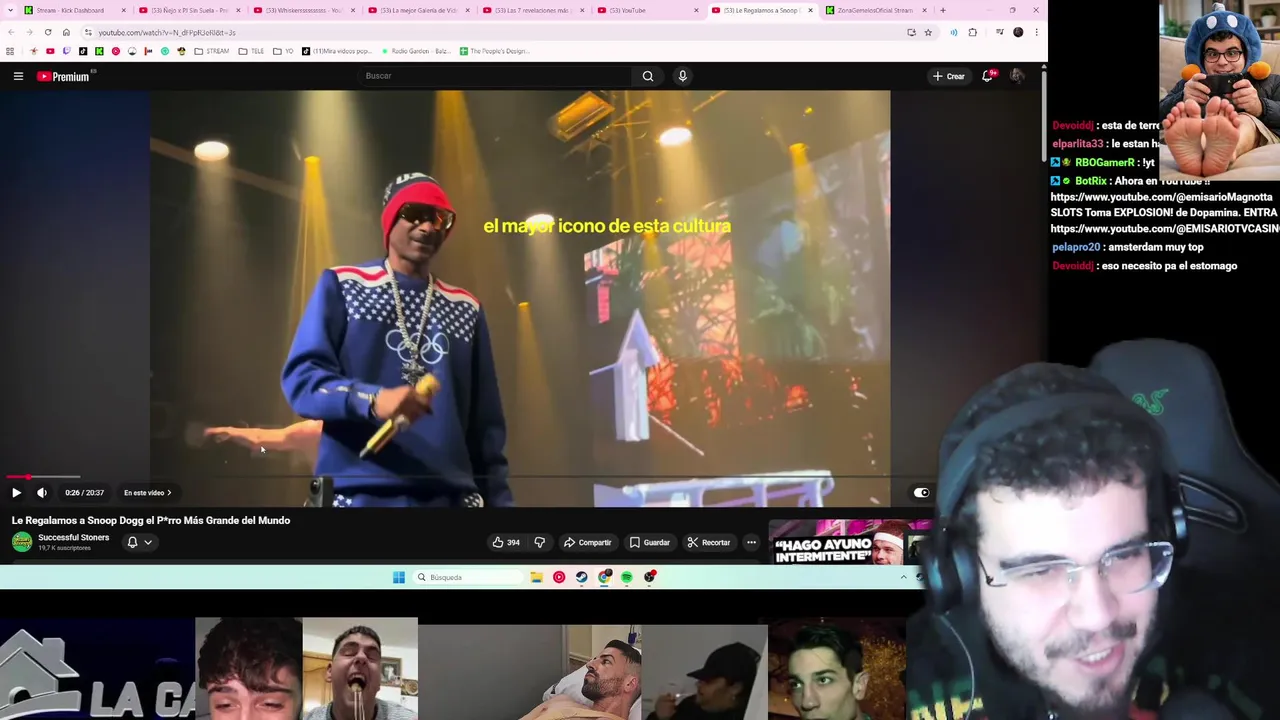
Task: Click the '19,7 K suscriptores' text
Action: (66, 548)
